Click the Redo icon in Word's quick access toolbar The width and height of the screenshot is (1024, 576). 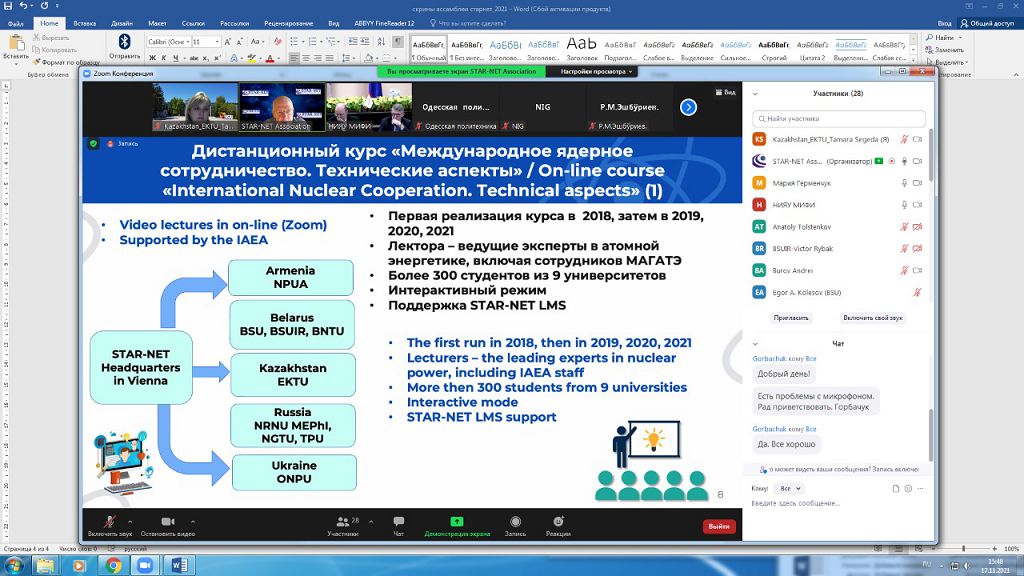pos(44,6)
